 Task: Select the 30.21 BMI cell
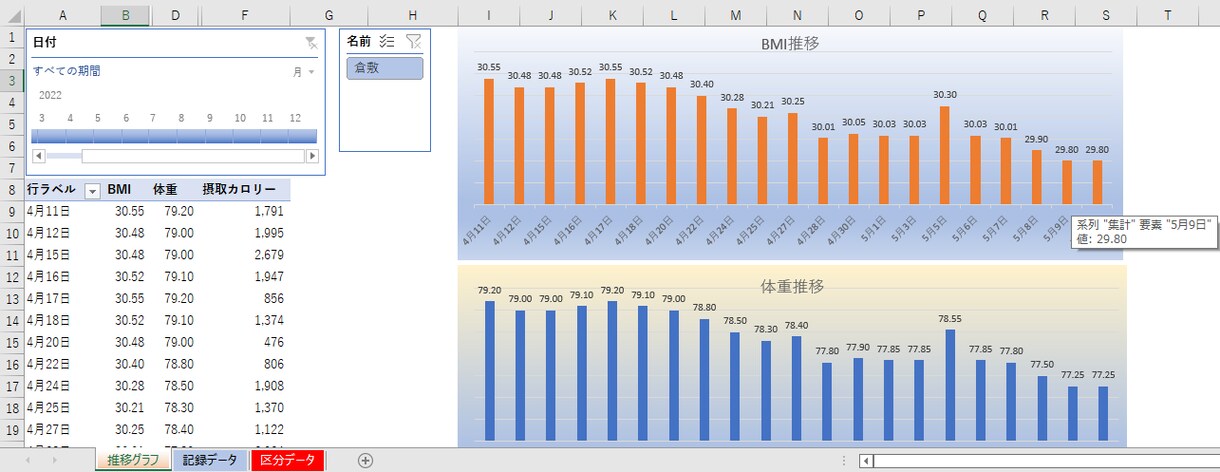pyautogui.click(x=125, y=409)
